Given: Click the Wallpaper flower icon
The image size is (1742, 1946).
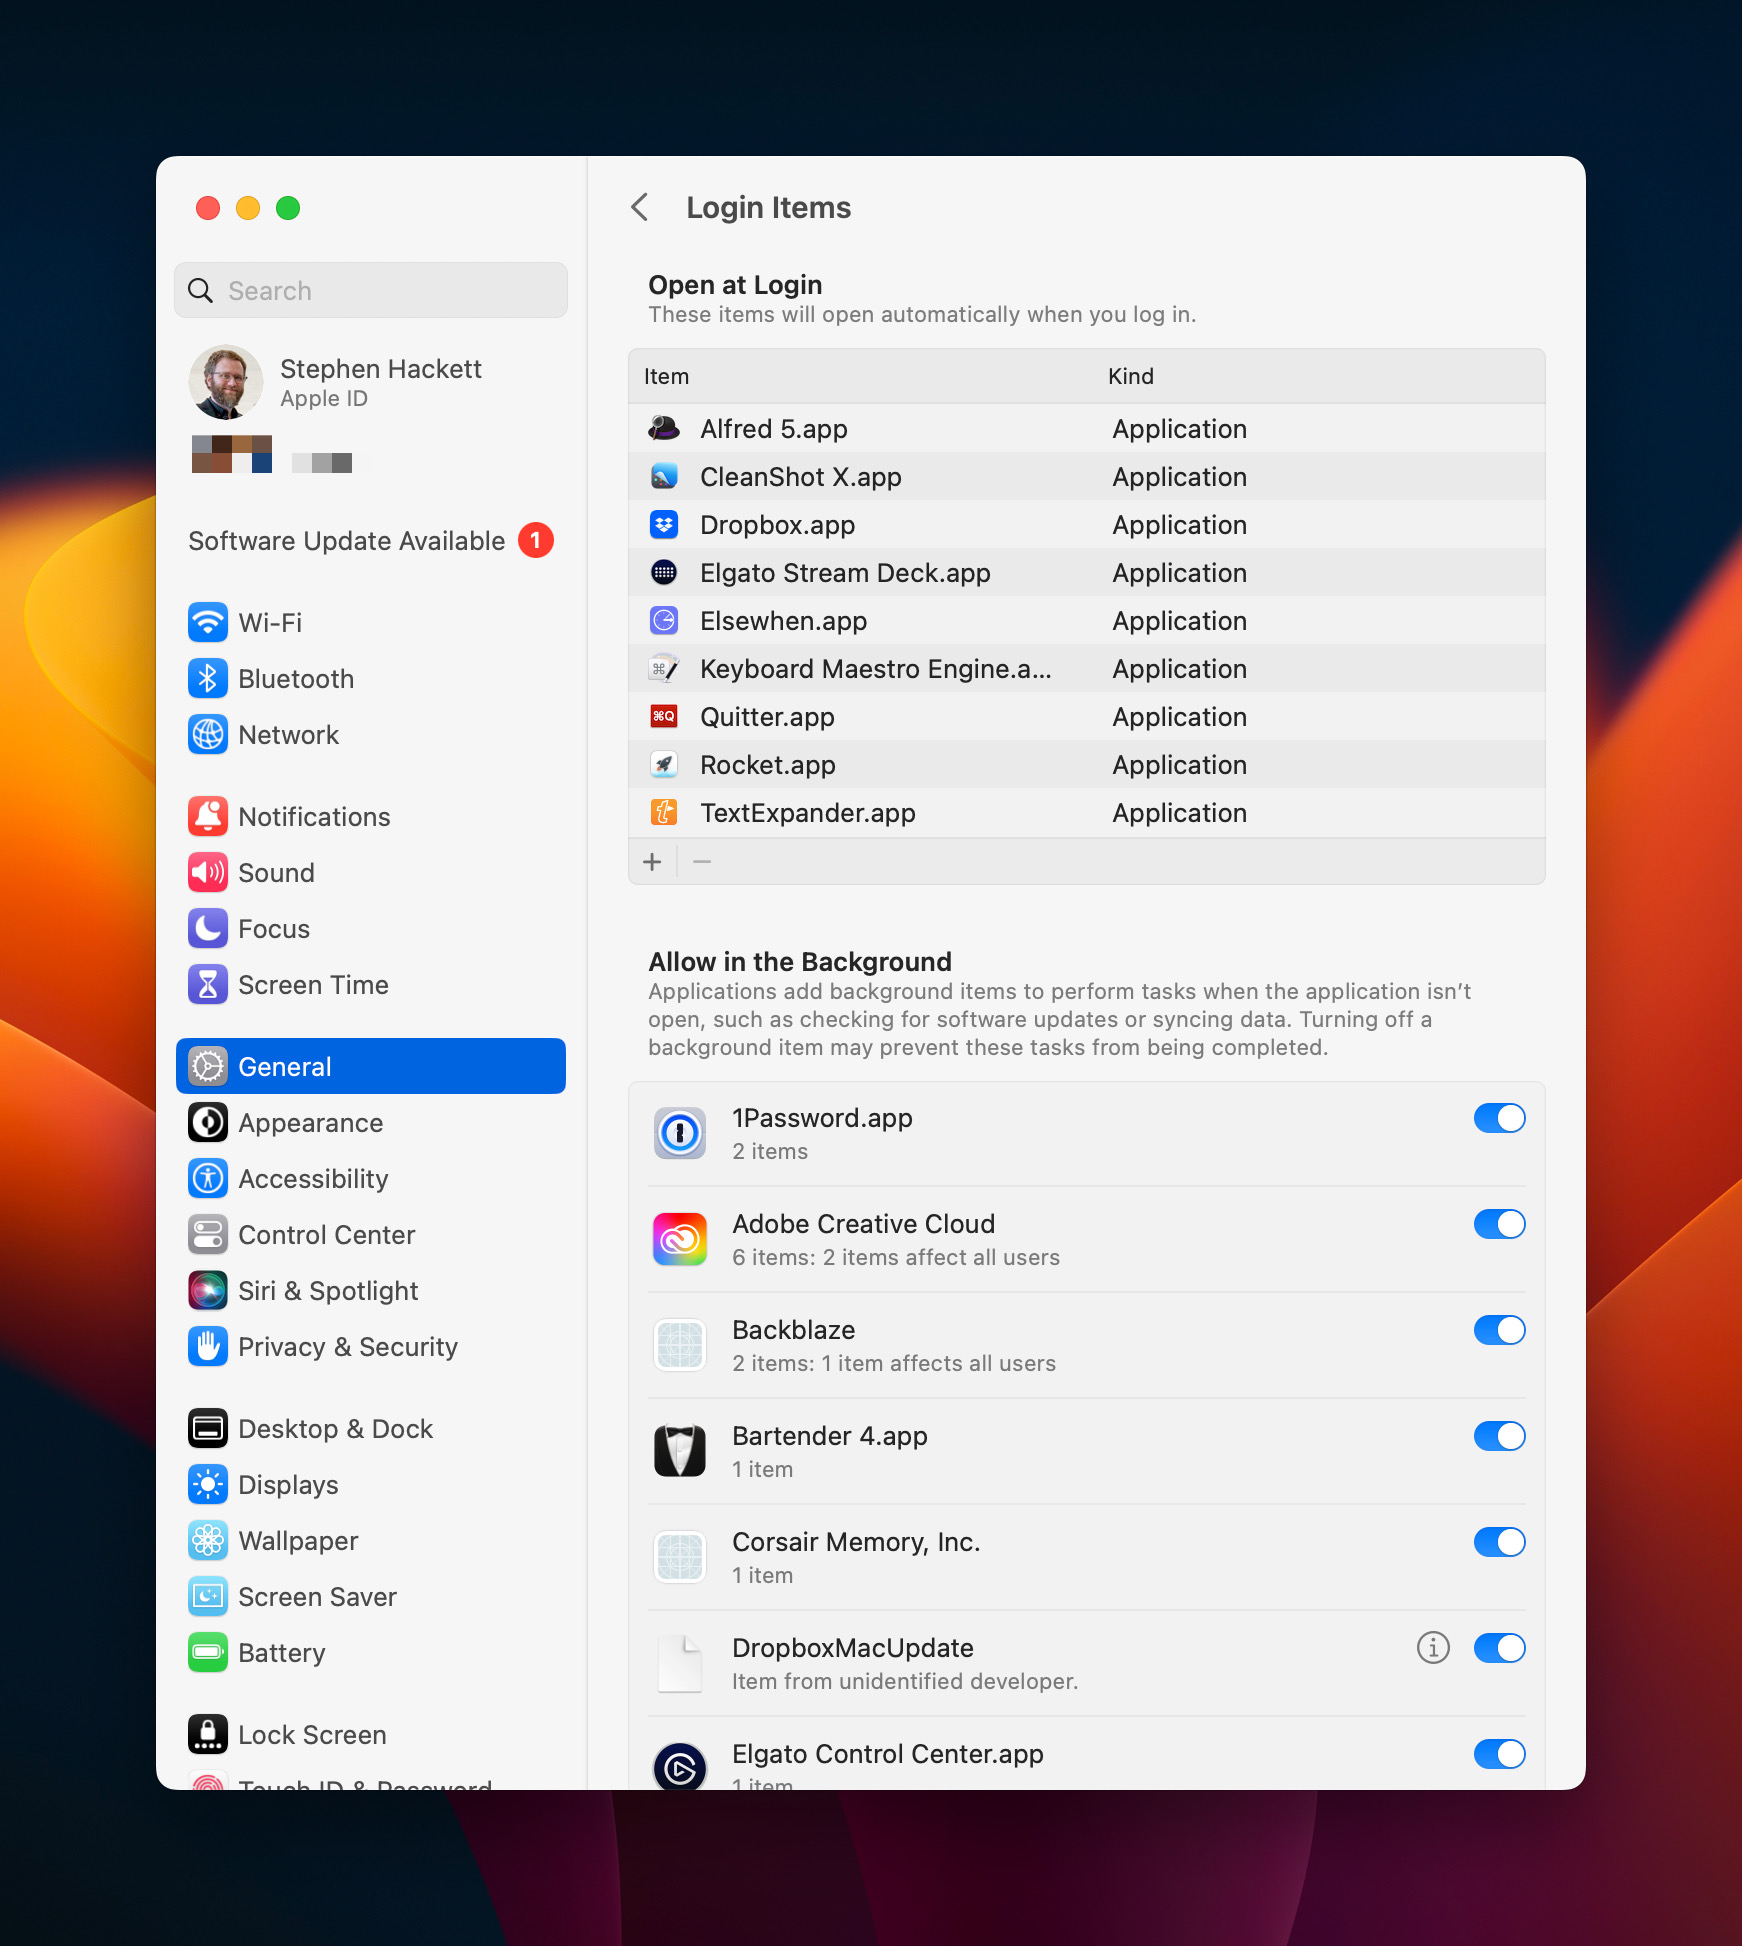Looking at the screenshot, I should 208,1540.
